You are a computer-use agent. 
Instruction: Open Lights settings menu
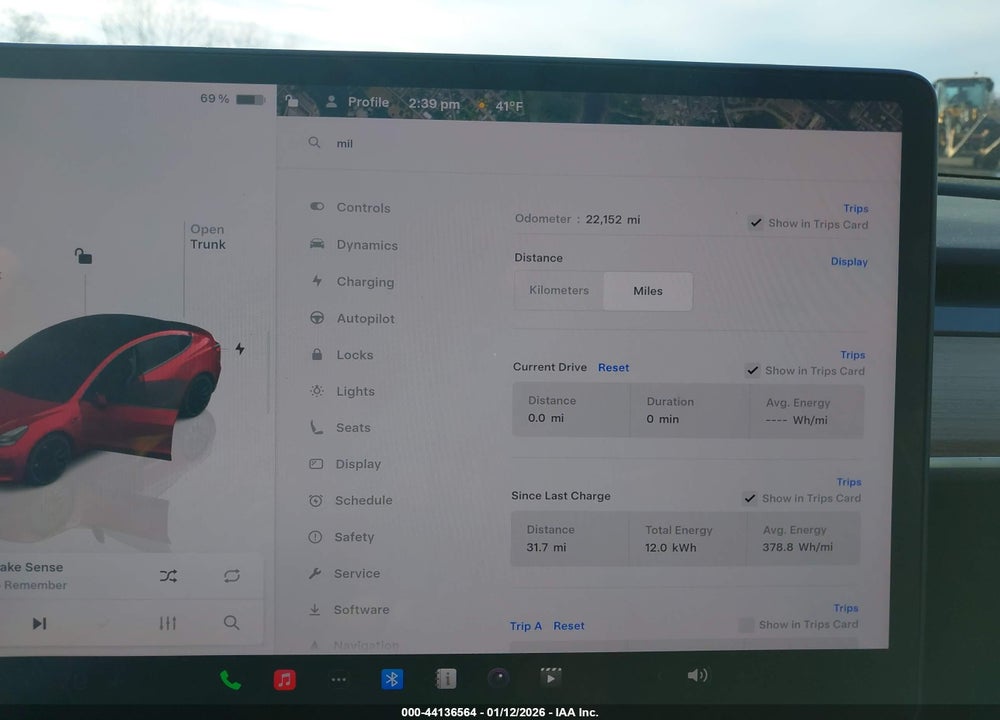[x=342, y=391]
